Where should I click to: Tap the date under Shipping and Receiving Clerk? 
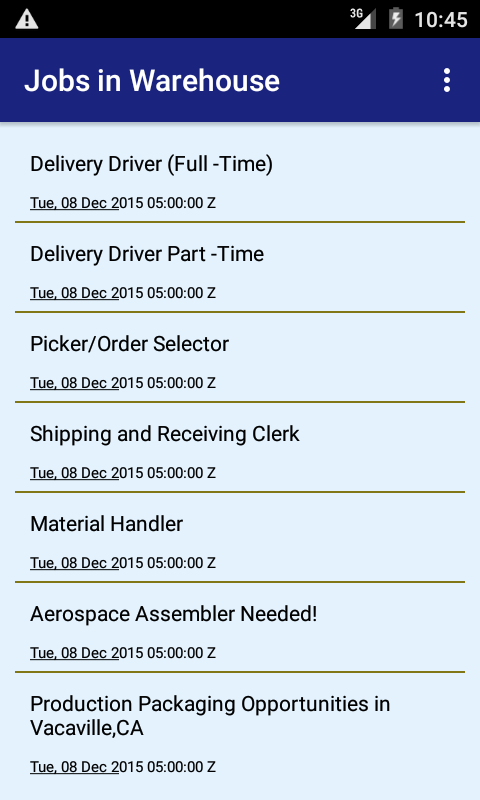pyautogui.click(x=123, y=473)
